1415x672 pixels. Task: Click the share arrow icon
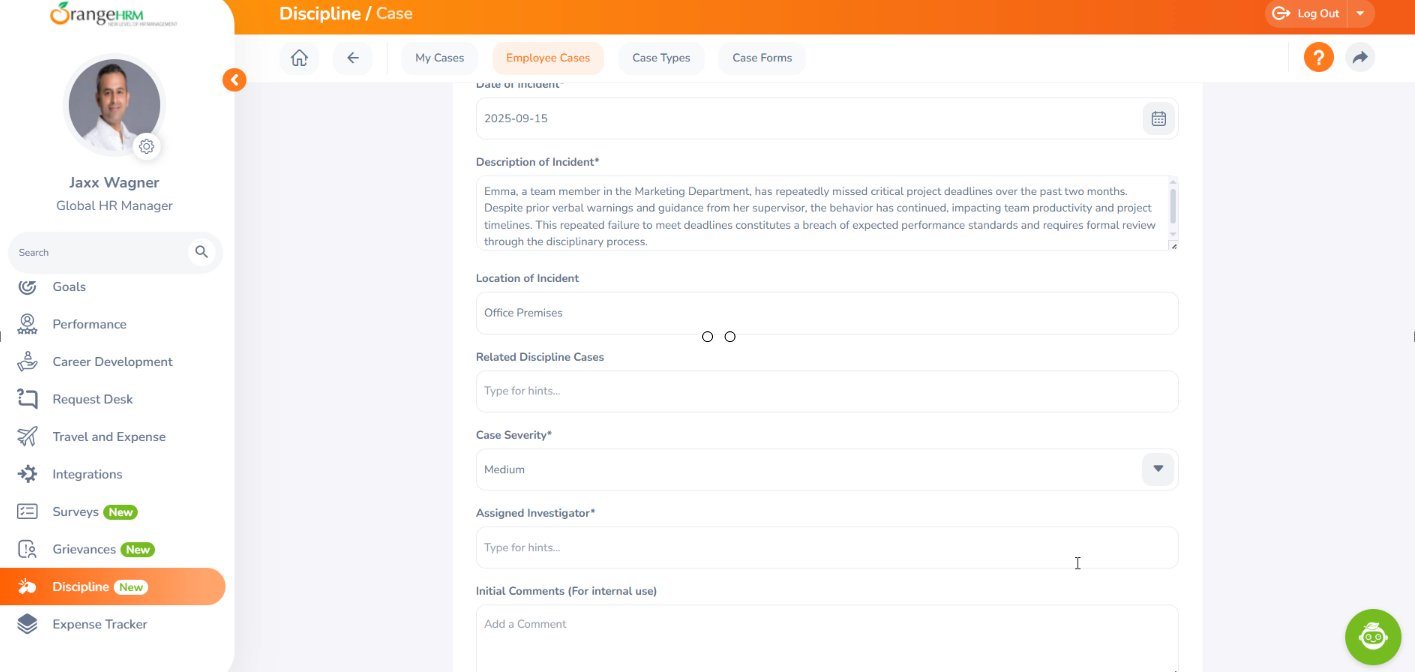1359,58
